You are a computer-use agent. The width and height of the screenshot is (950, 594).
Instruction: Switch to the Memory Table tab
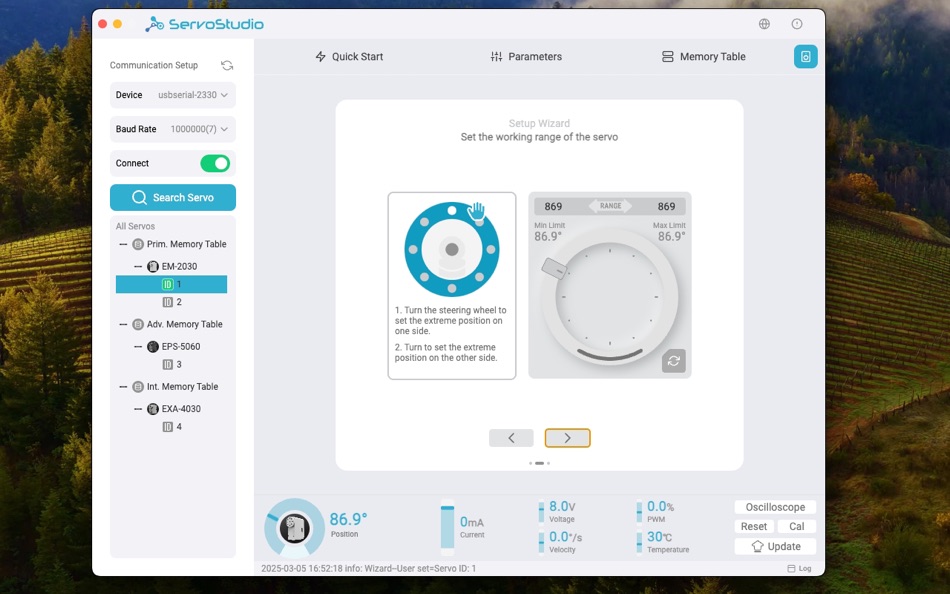point(703,56)
